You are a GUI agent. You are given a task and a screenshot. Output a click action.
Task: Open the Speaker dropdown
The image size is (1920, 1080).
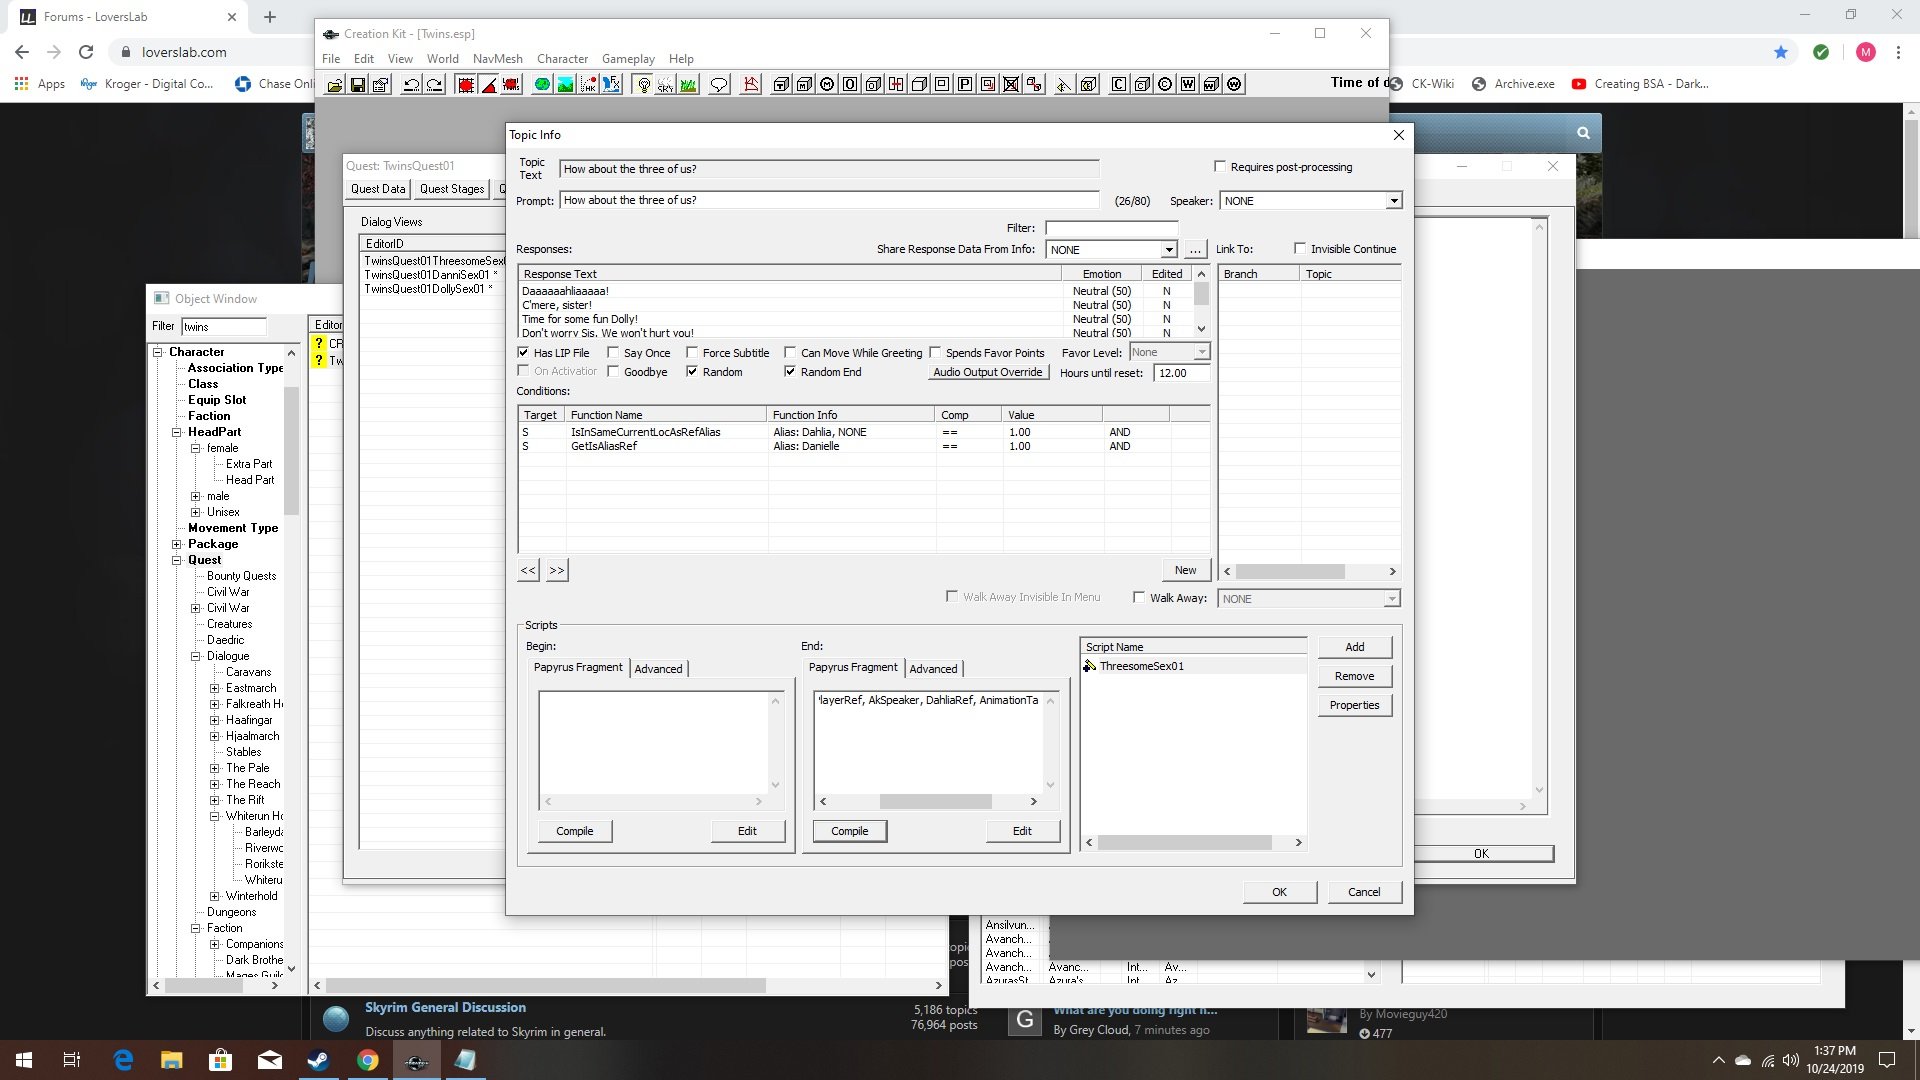coord(1393,201)
